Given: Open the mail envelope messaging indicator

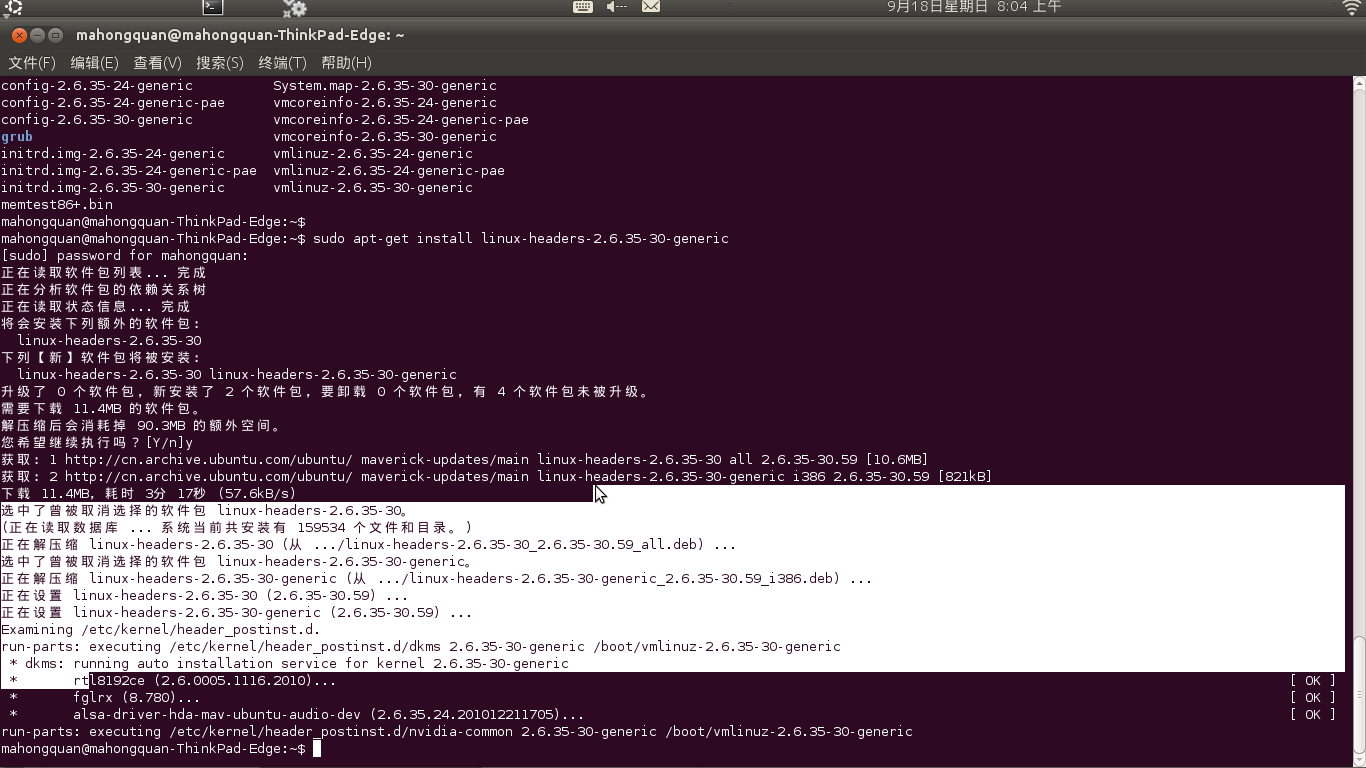Looking at the screenshot, I should coord(651,7).
